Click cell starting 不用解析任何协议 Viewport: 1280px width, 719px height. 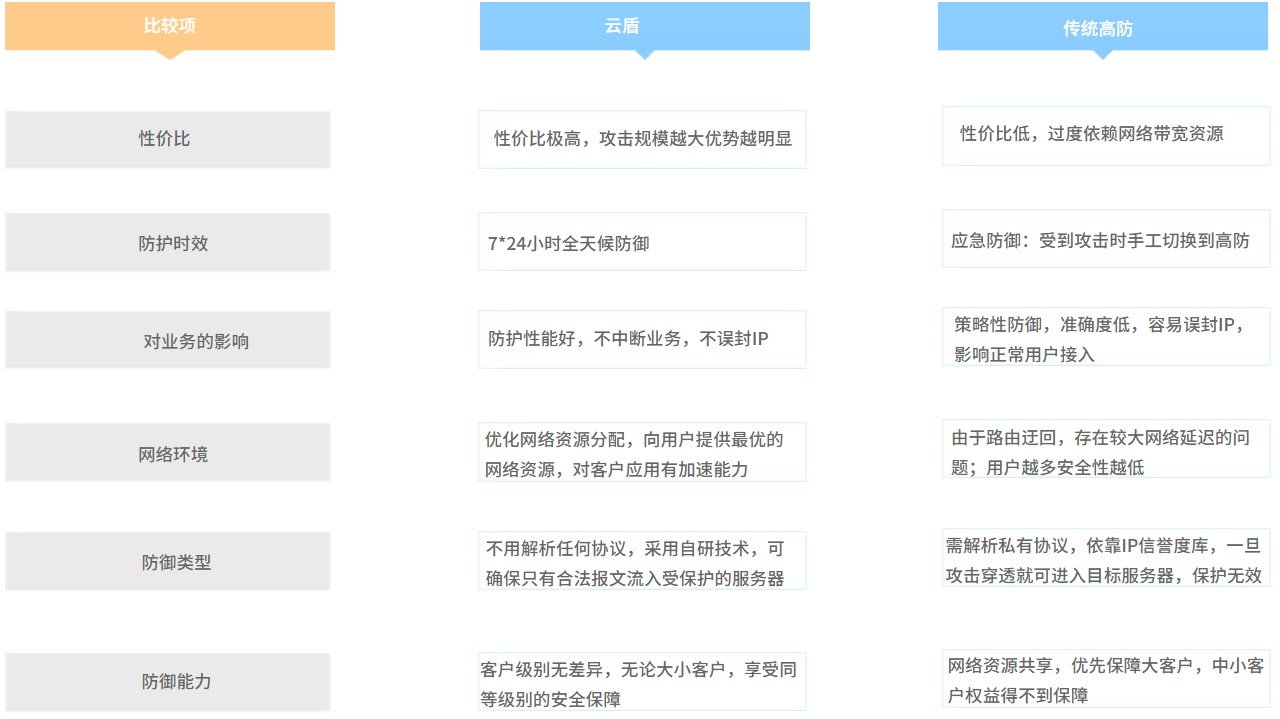point(642,560)
